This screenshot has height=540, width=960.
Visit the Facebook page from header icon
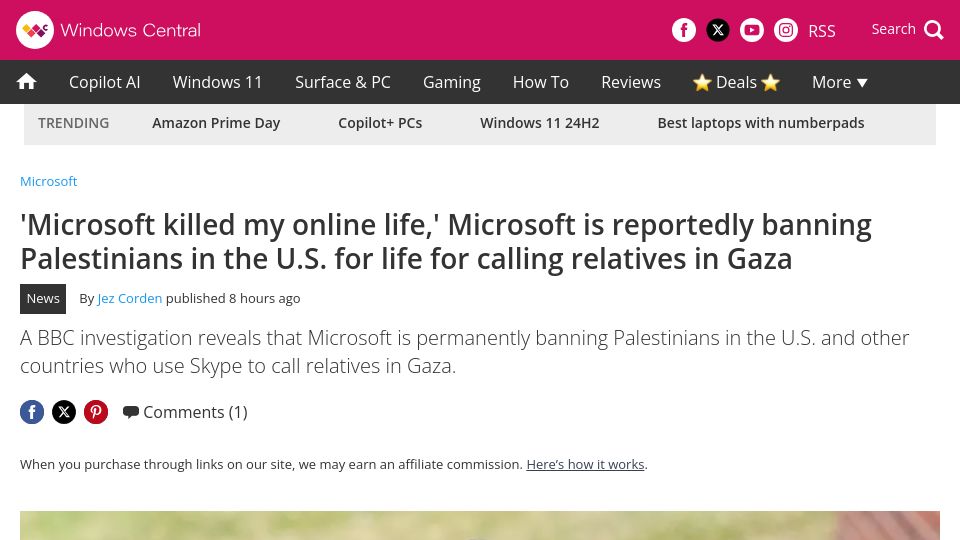click(684, 30)
